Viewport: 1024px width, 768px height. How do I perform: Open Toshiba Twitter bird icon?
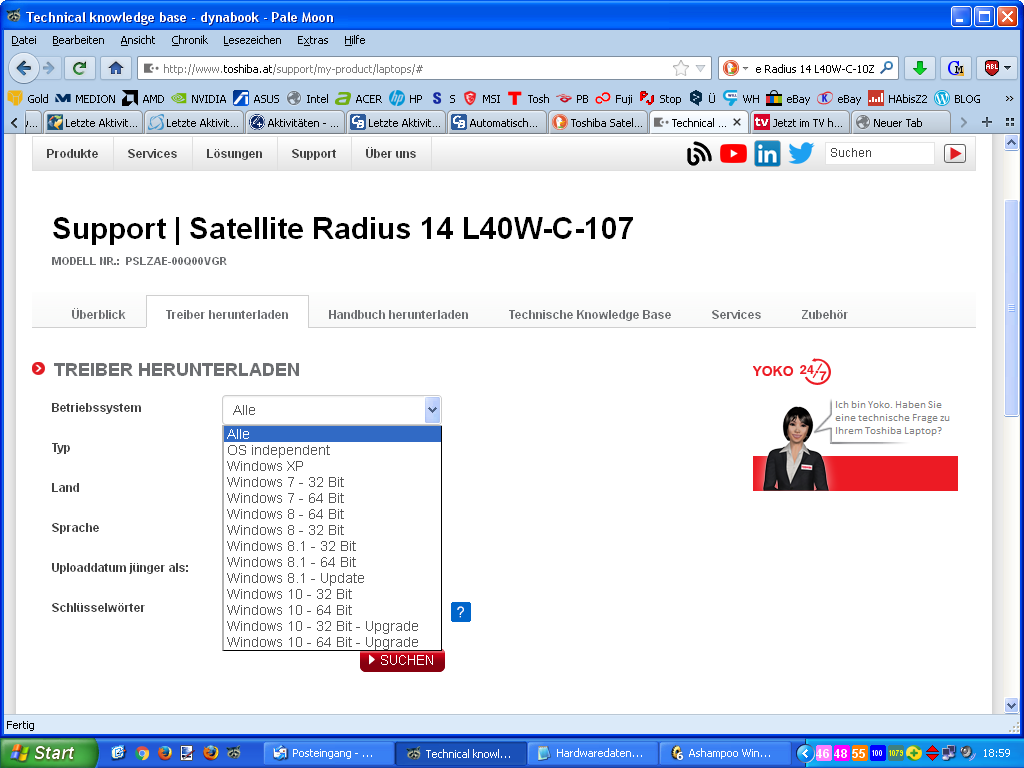click(x=801, y=153)
